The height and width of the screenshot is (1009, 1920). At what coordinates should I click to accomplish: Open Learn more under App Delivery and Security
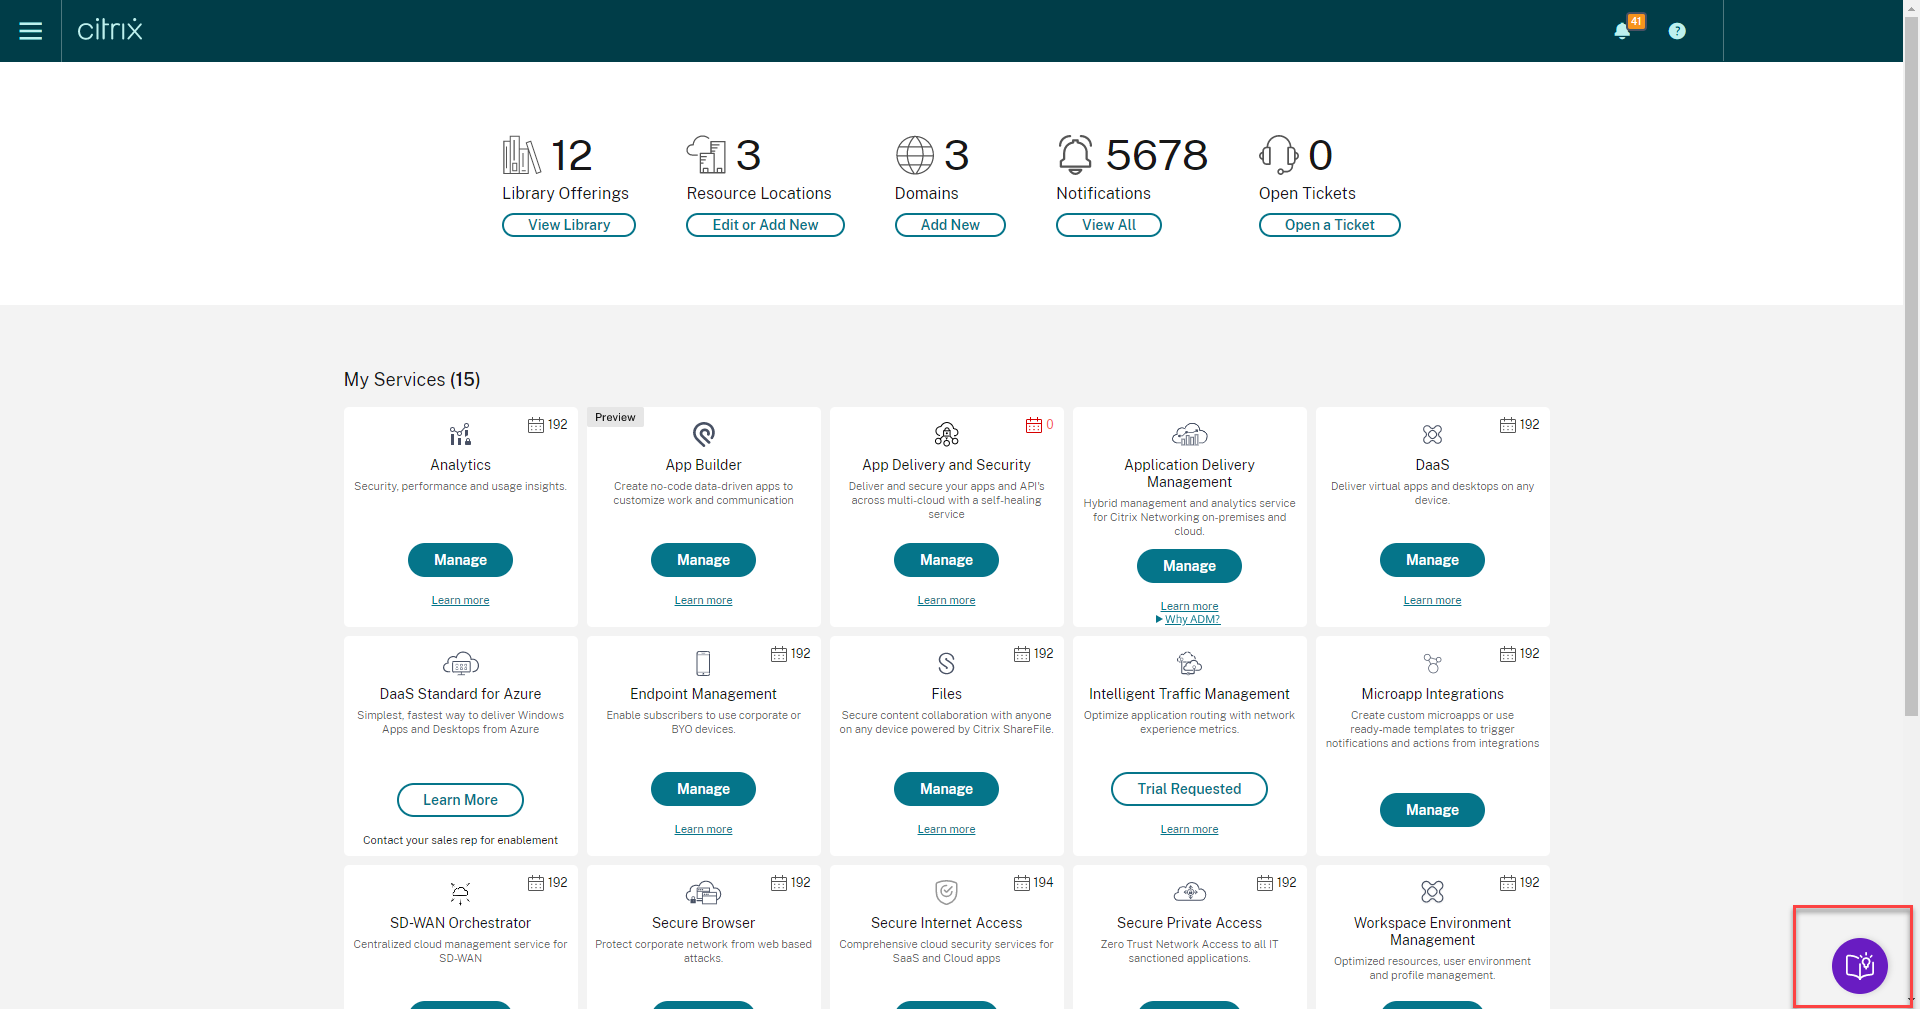pyautogui.click(x=946, y=600)
